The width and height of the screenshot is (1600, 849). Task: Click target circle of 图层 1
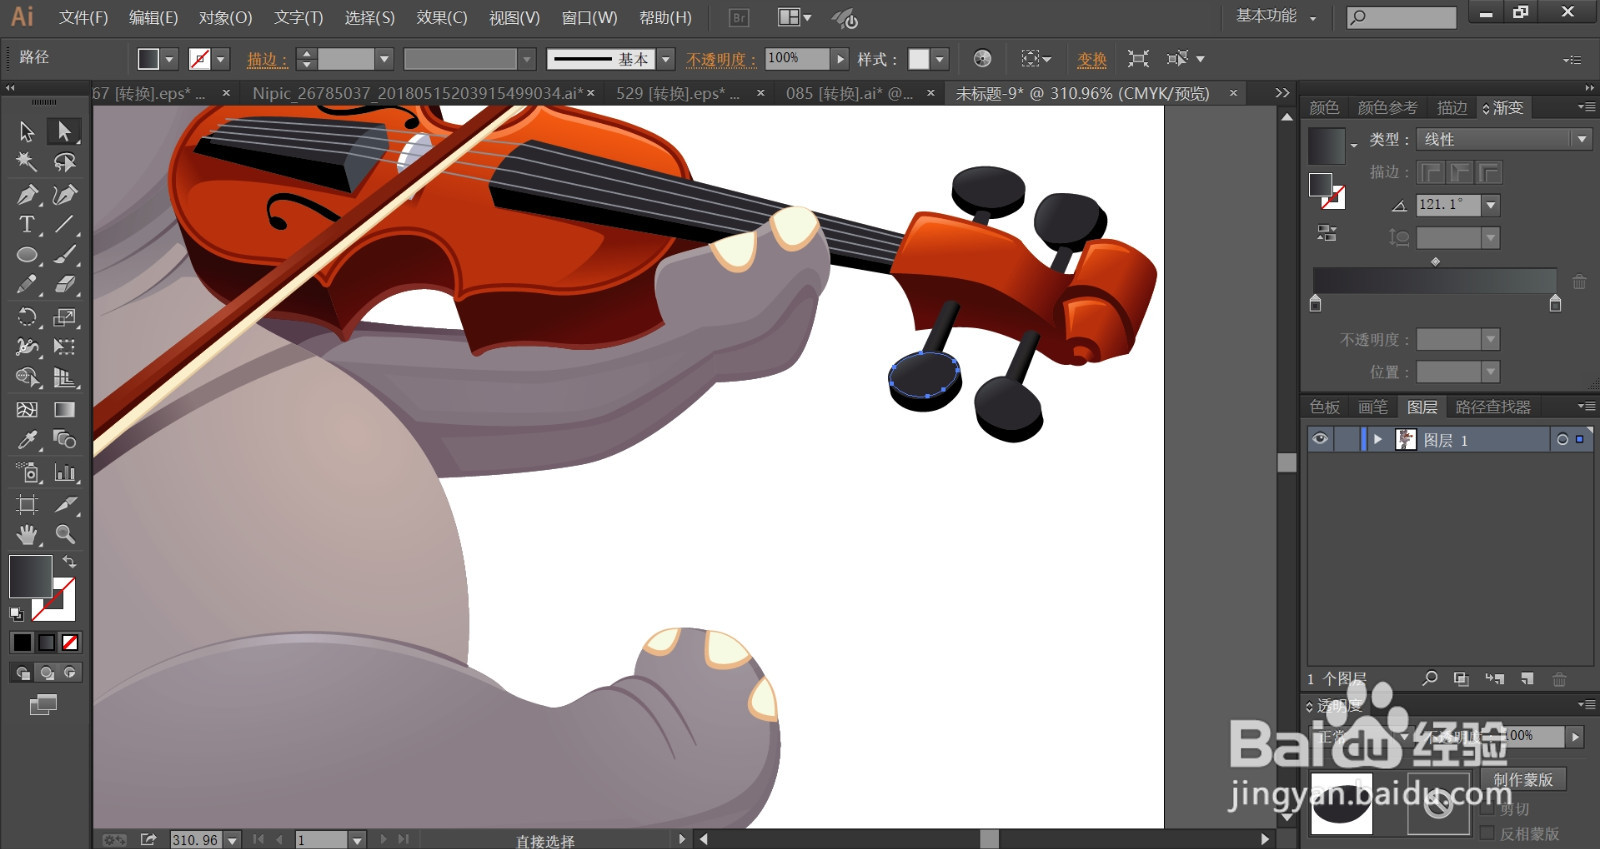tap(1562, 439)
